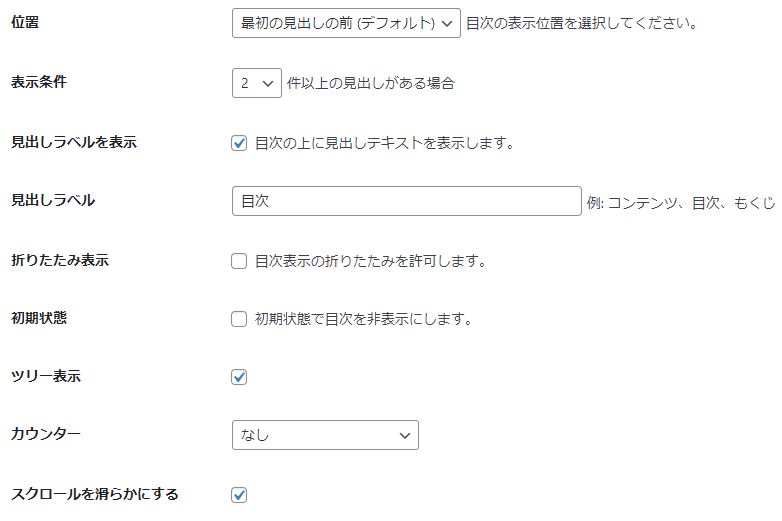This screenshot has height=521, width=782.
Task: Expand the 表示条件 heading count dropdown
Action: point(256,83)
